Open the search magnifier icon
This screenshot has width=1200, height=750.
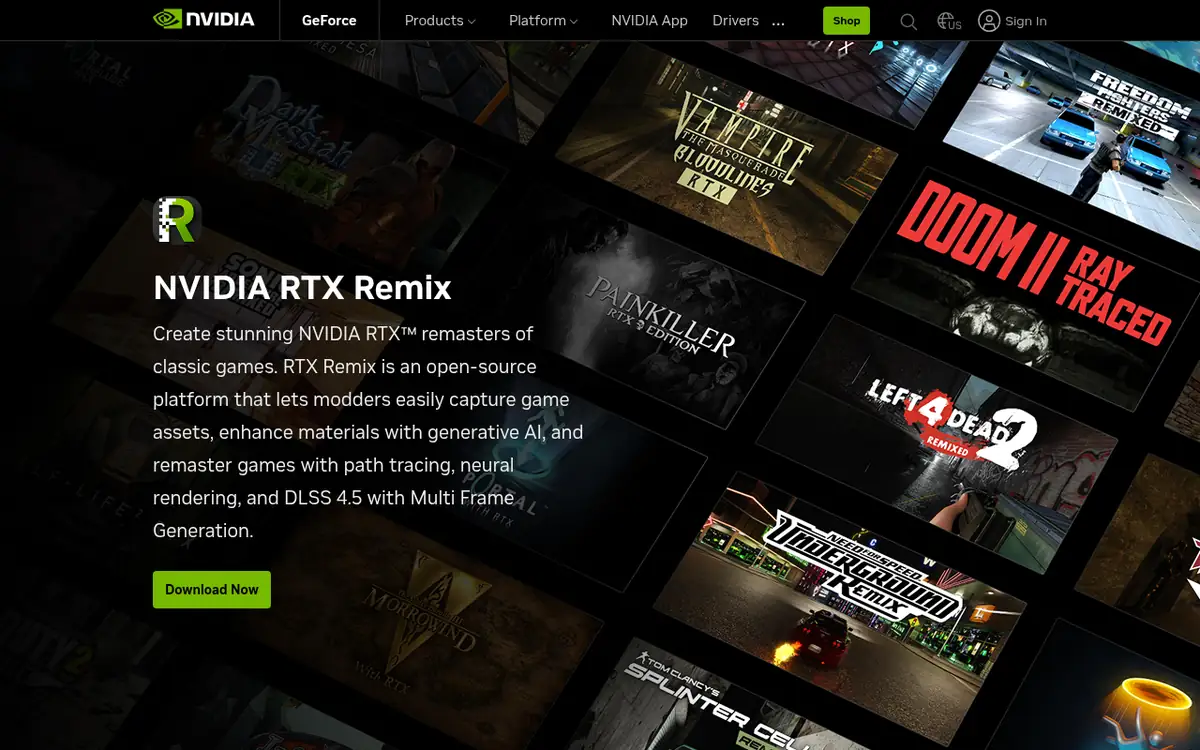(x=908, y=21)
